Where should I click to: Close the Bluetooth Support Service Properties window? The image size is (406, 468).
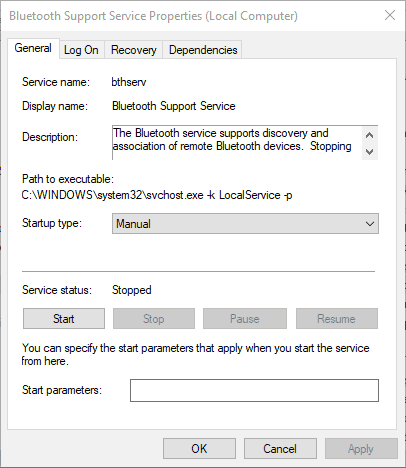390,15
